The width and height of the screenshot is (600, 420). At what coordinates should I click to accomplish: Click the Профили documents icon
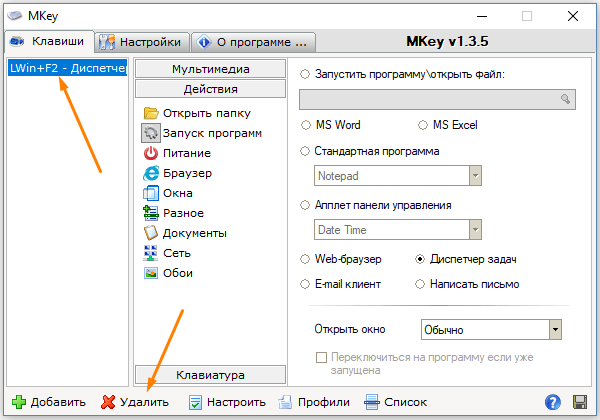pos(285,402)
